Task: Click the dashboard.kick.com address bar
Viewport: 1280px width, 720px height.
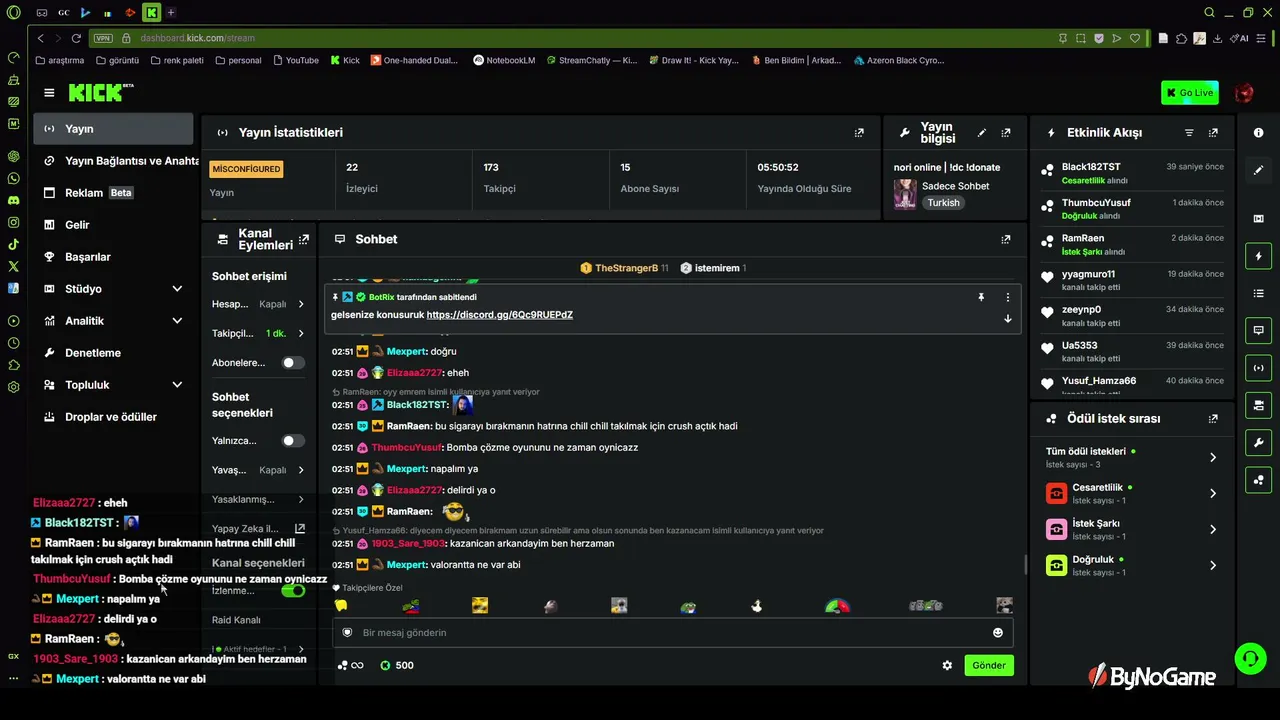Action: [197, 38]
